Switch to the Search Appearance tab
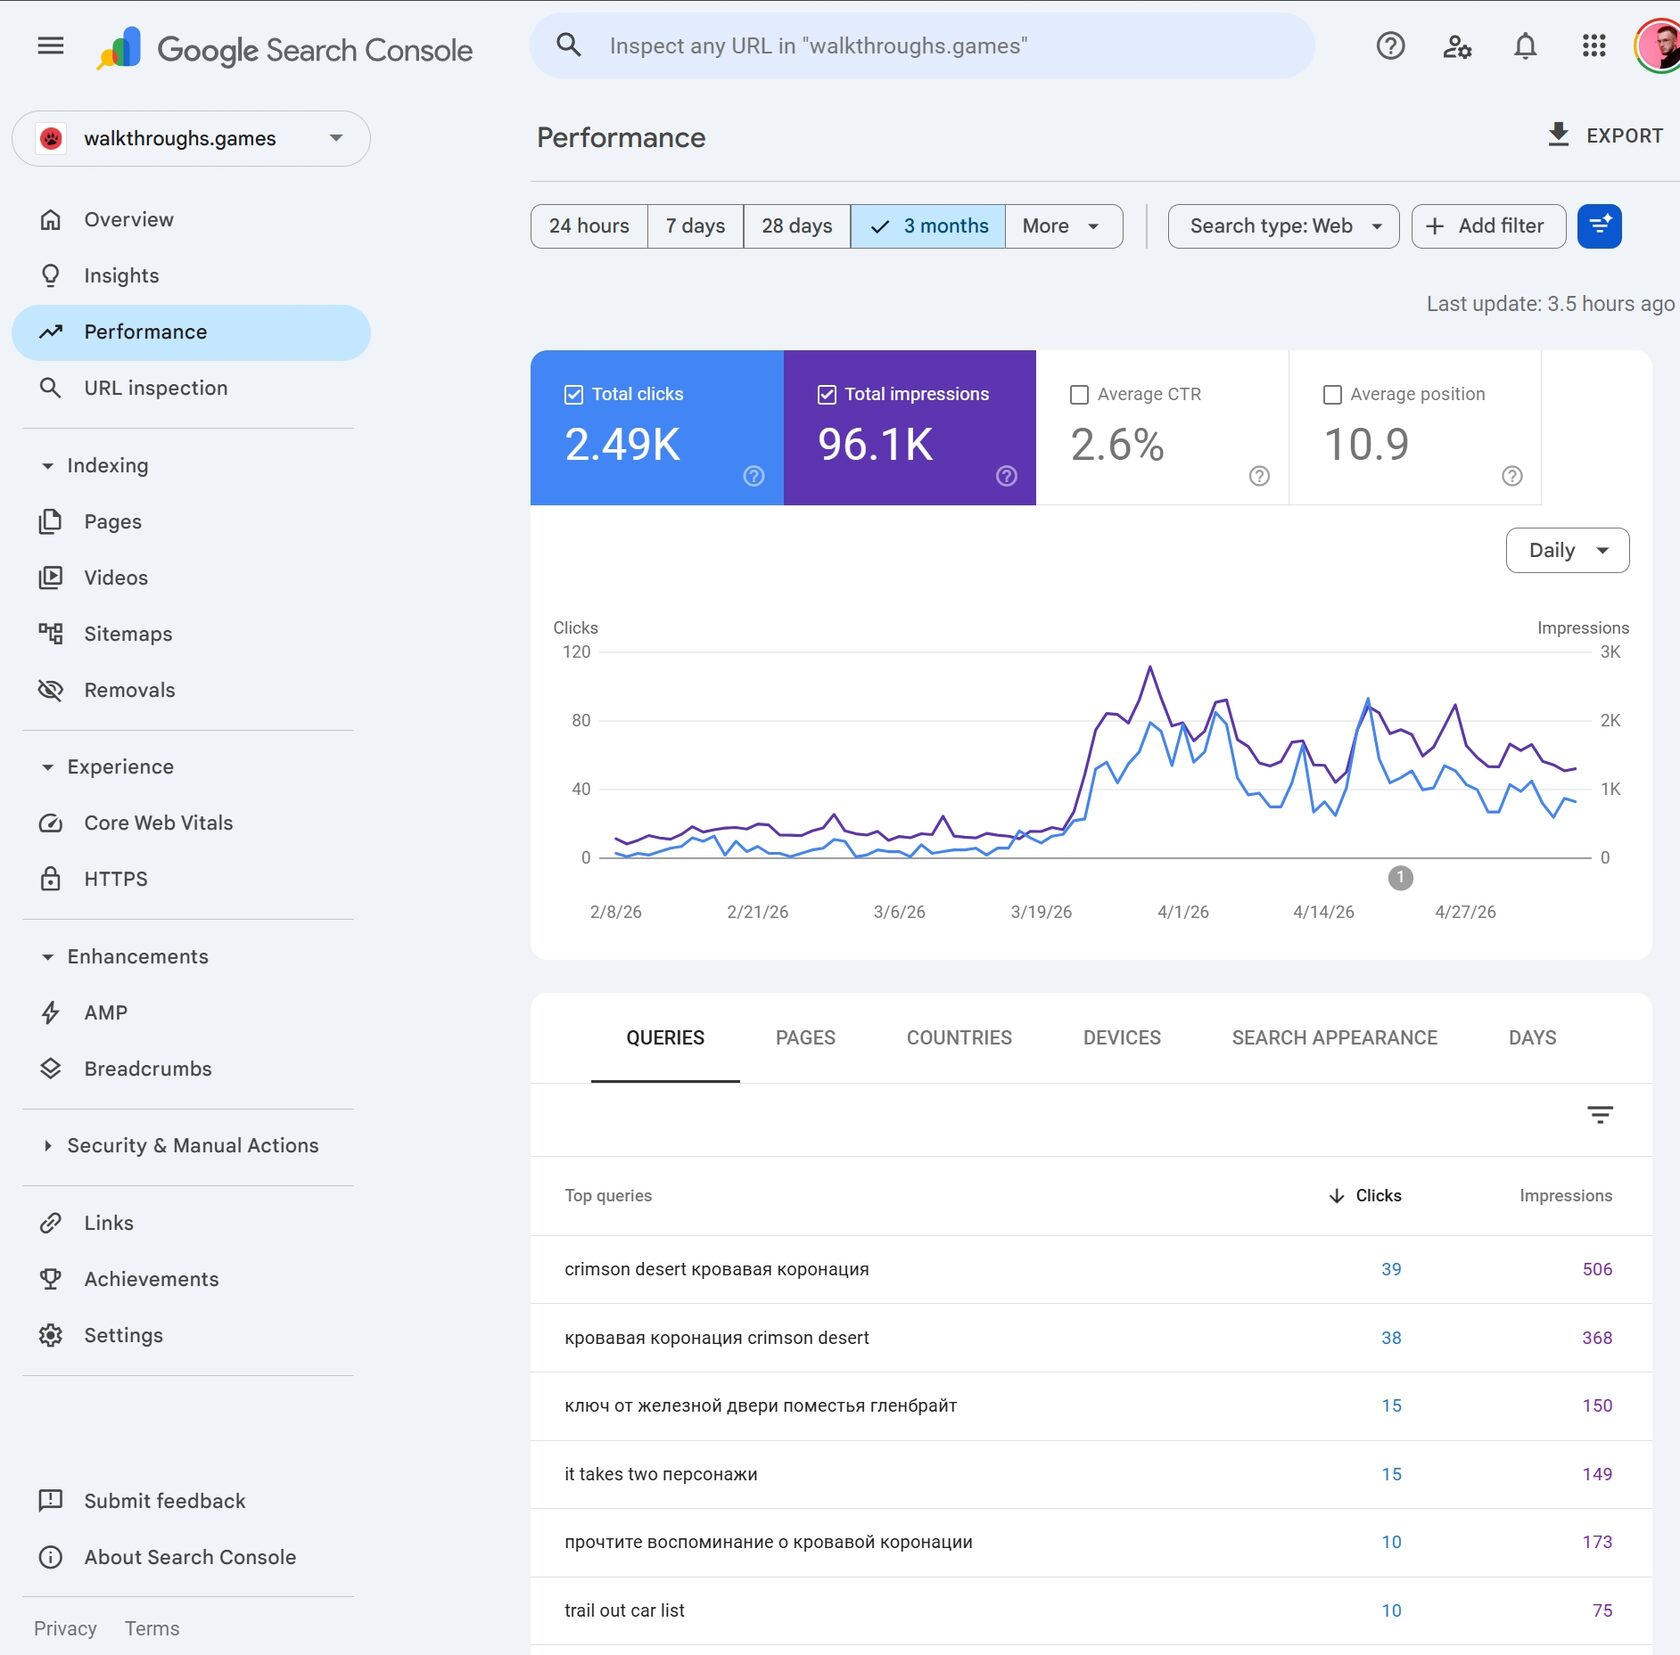The width and height of the screenshot is (1680, 1655). coord(1334,1038)
